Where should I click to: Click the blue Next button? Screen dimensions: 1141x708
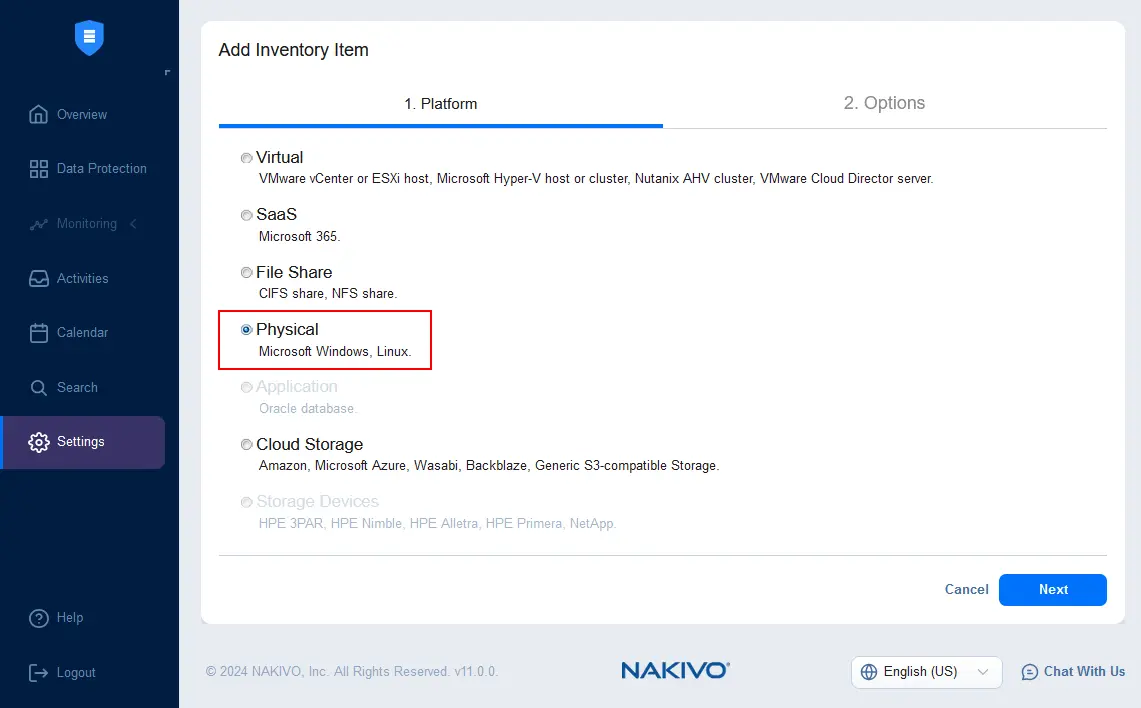(x=1052, y=589)
